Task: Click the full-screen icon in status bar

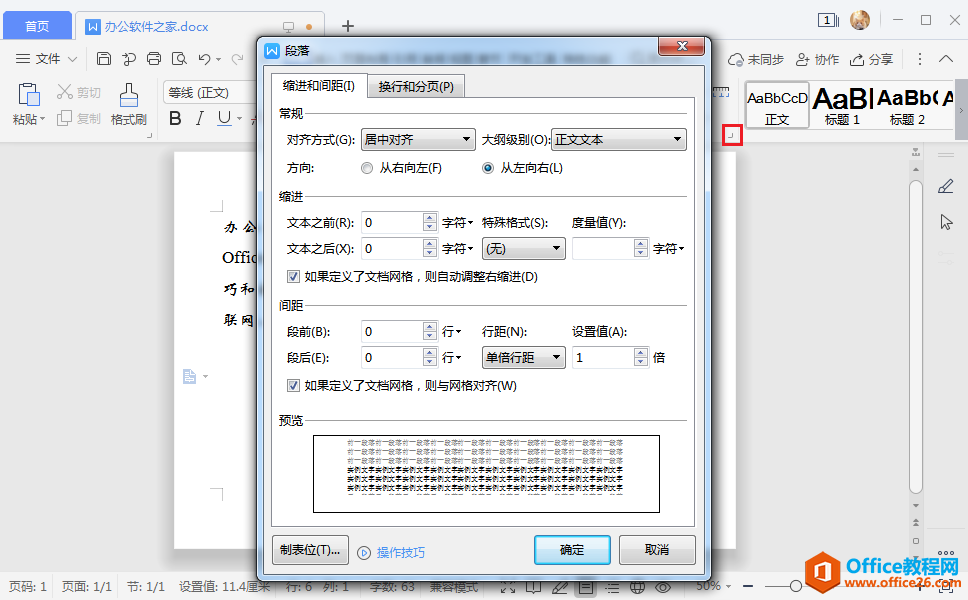Action: point(508,587)
